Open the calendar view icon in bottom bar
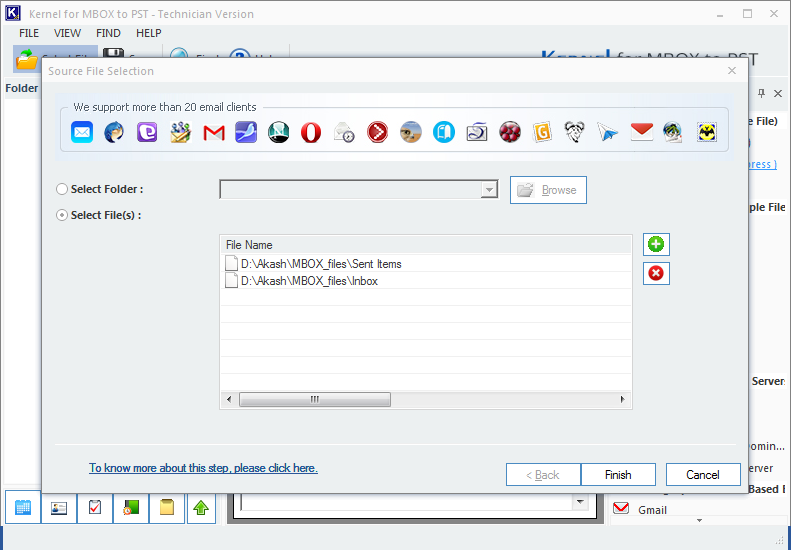 click(x=23, y=507)
